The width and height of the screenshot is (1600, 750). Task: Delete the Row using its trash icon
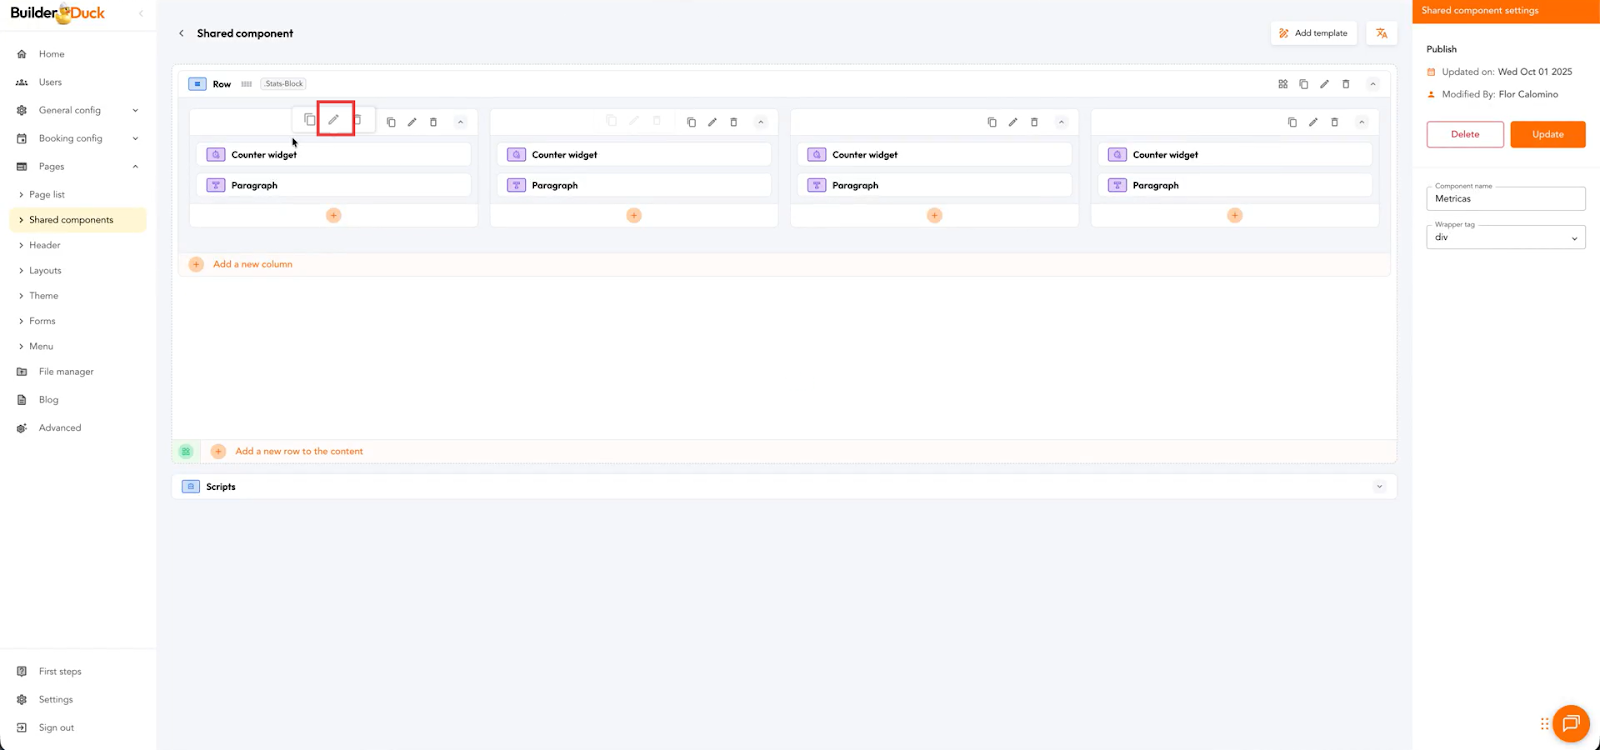point(1345,84)
